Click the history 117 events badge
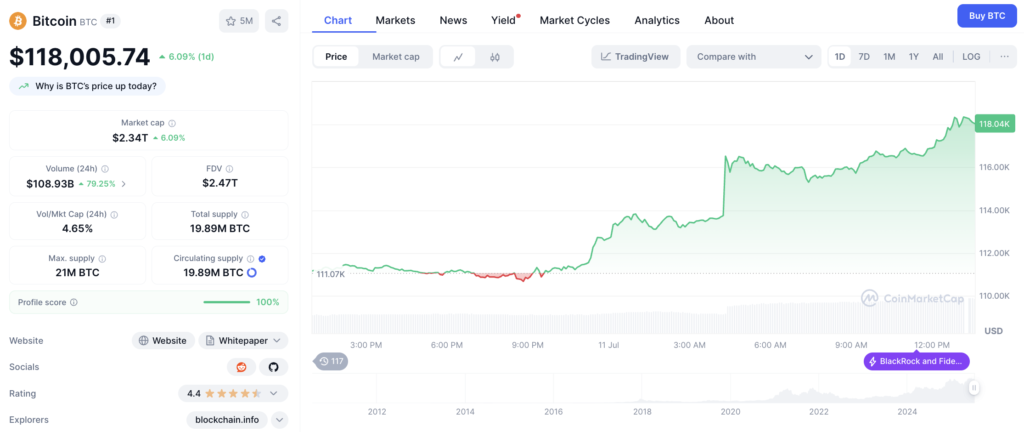 click(x=332, y=361)
